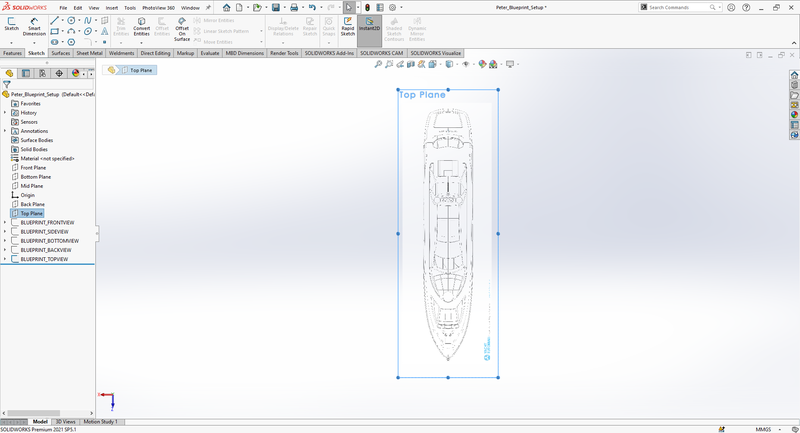Open the DimXpertManager tab icon

[x=59, y=73]
